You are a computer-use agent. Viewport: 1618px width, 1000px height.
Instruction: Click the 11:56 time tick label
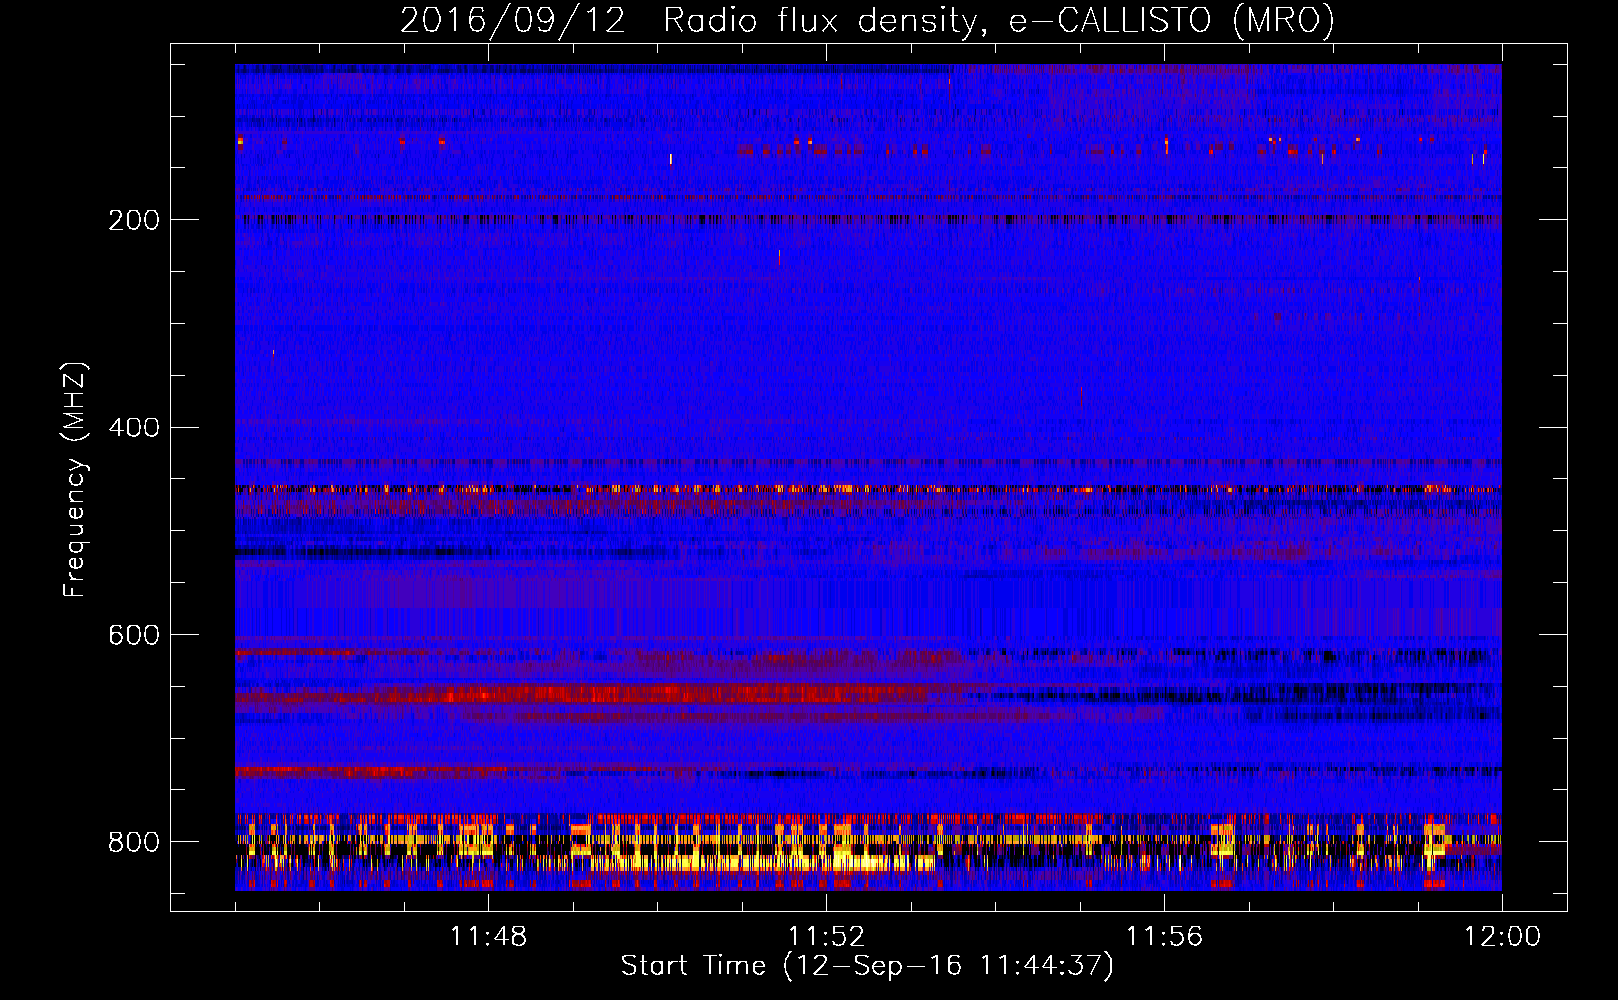coord(1164,937)
